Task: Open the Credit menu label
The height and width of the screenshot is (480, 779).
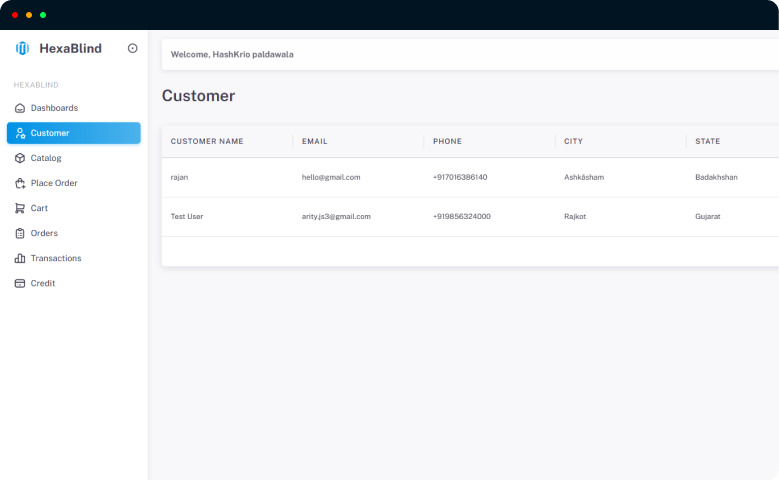Action: [x=43, y=283]
